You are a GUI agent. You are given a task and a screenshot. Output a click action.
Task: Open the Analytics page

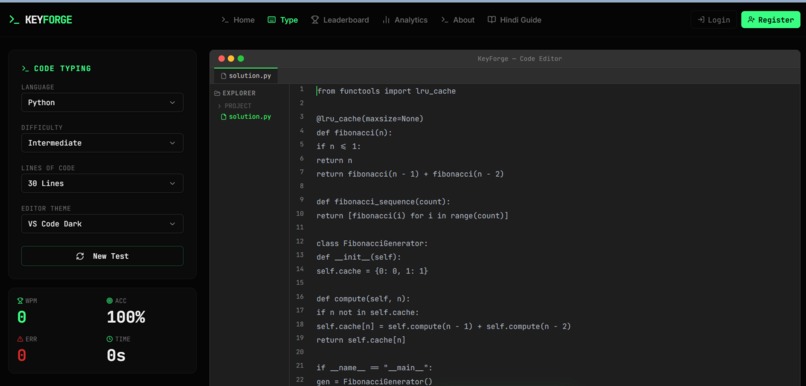pos(405,20)
